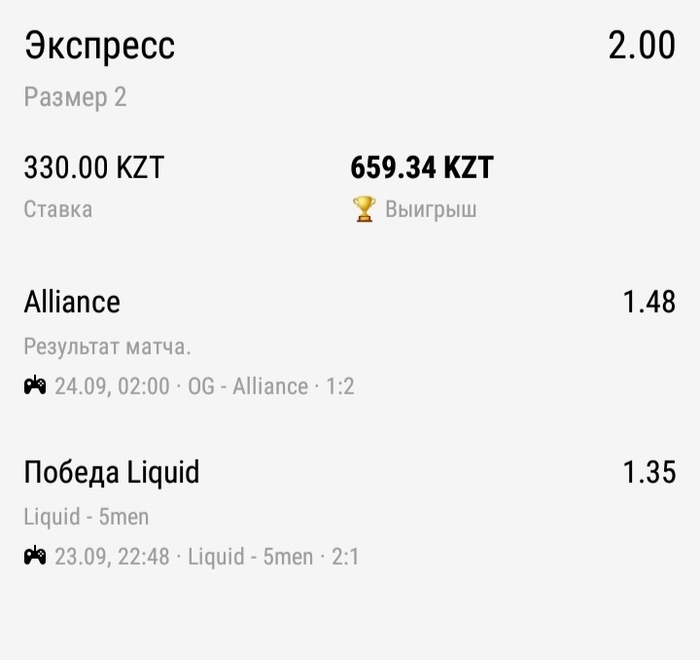Screen dimensions: 700x660
Task: Open the Экспресс bet title
Action: click(x=100, y=46)
